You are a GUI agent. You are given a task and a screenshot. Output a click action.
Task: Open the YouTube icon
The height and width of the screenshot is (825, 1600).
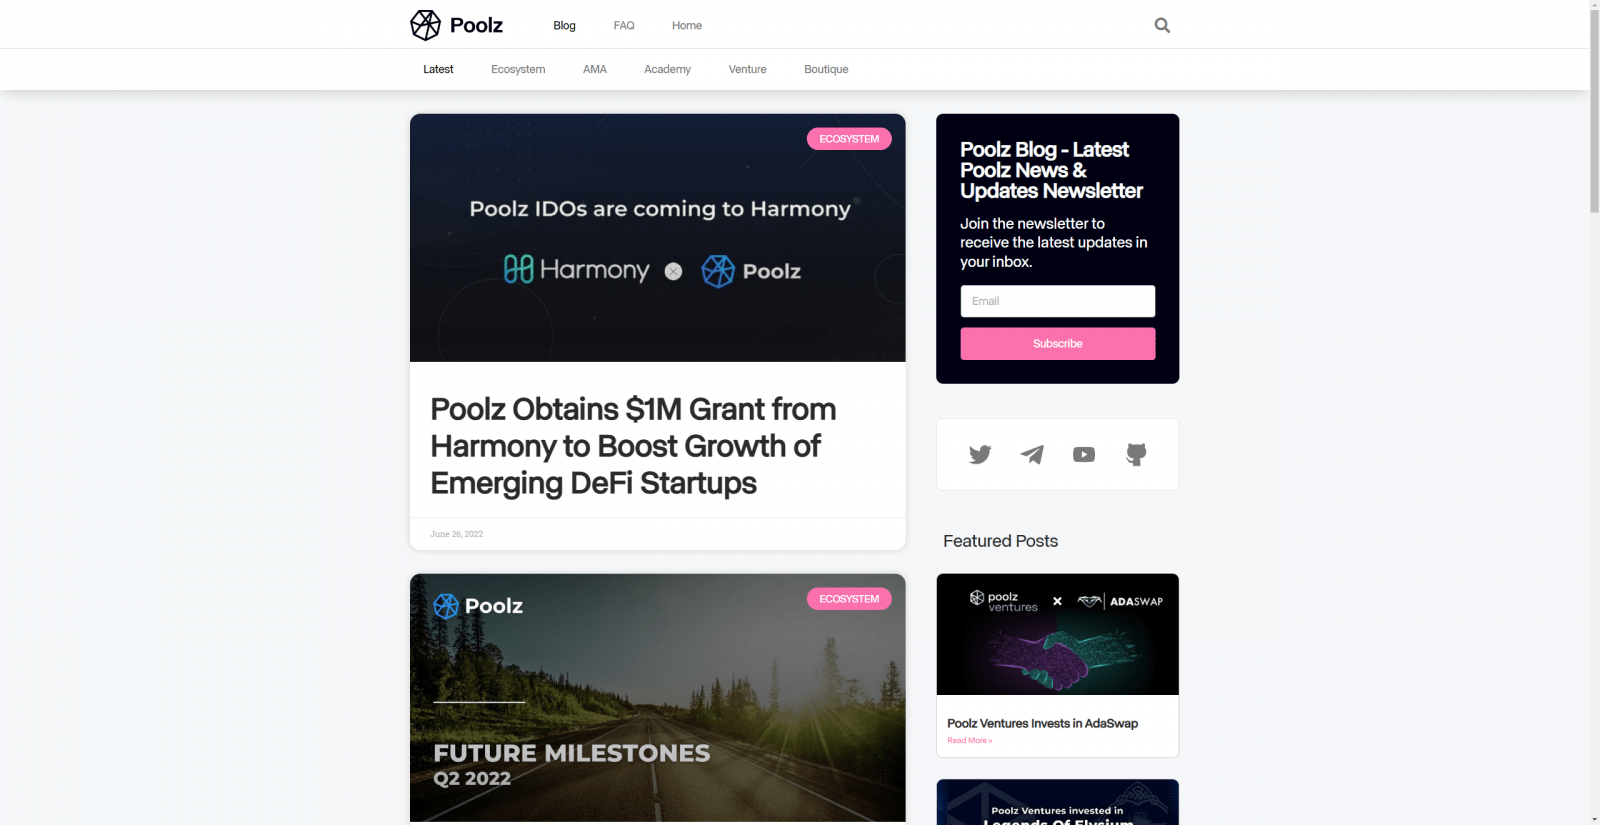click(x=1084, y=454)
